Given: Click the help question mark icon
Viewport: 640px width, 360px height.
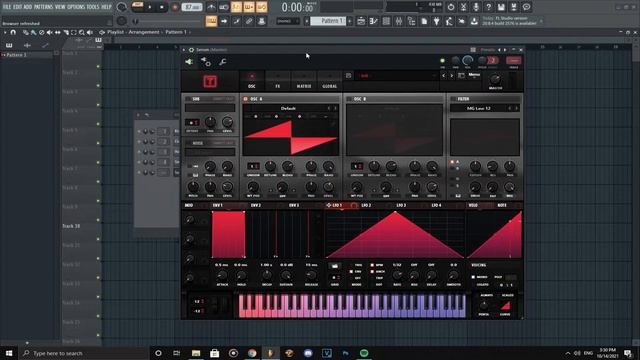Looking at the screenshot, I should (489, 7).
